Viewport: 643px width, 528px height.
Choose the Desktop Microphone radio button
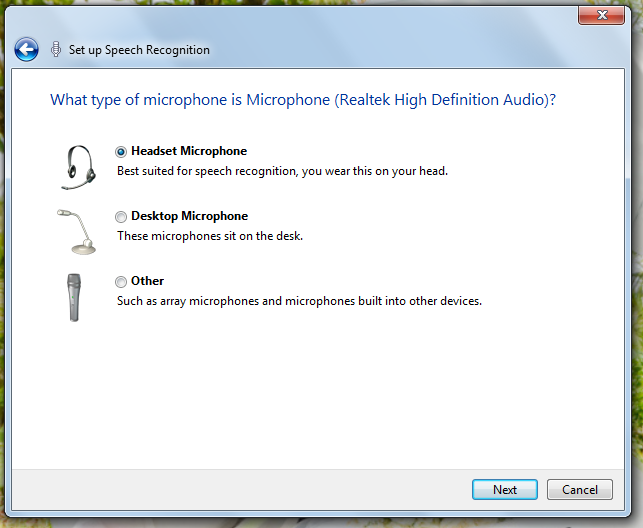tap(121, 216)
